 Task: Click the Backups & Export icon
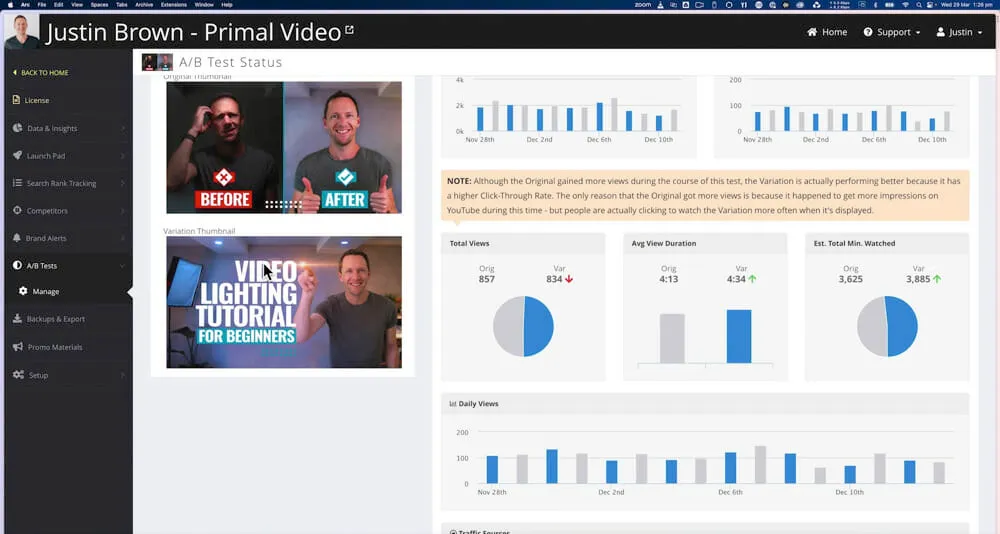coord(17,319)
